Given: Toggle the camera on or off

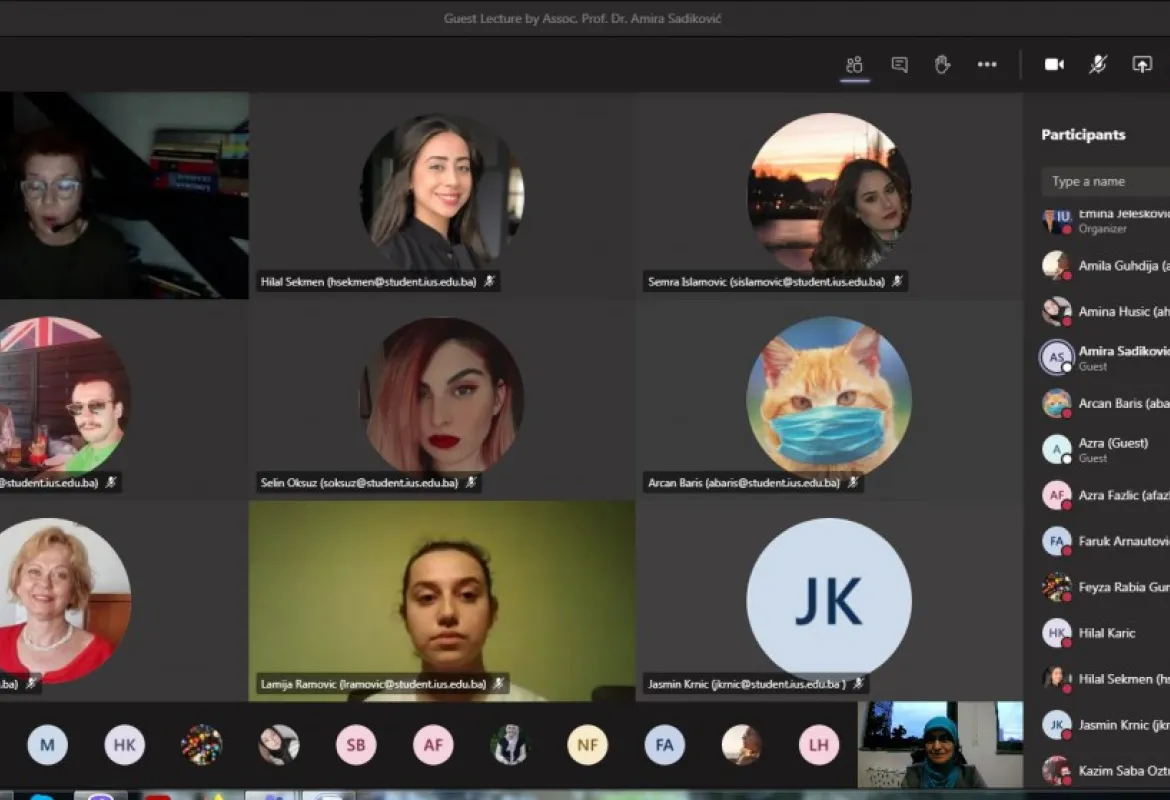Looking at the screenshot, I should point(1054,65).
